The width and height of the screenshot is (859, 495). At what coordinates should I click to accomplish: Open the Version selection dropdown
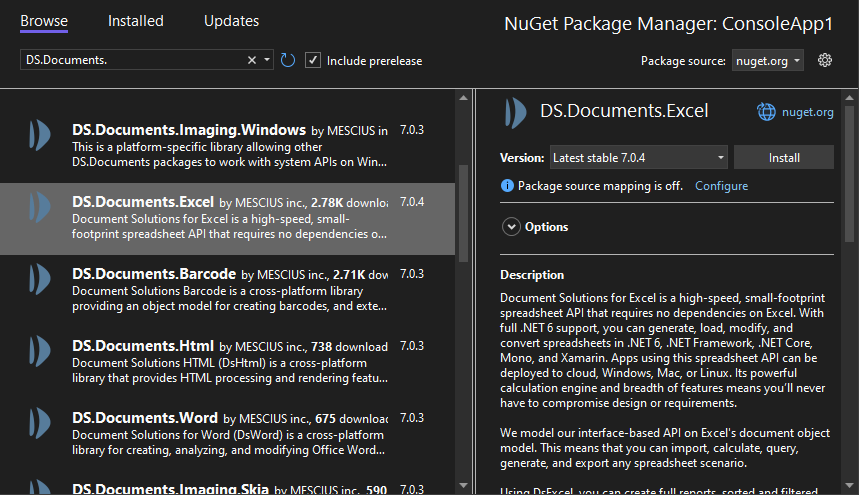click(x=638, y=158)
